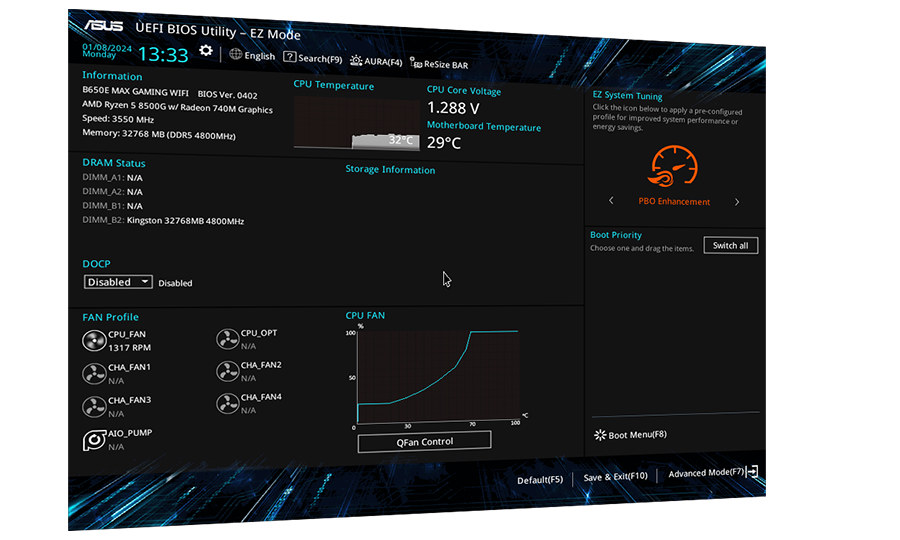Image resolution: width=900 pixels, height=540 pixels.
Task: Show previous EZ System Tuning profile
Action: tap(611, 200)
